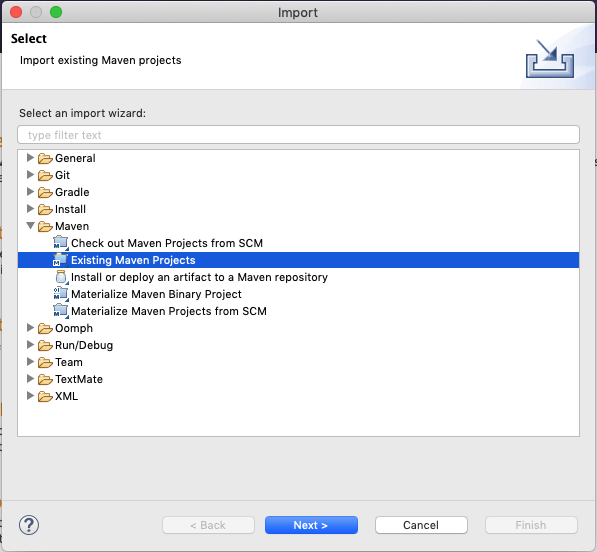The height and width of the screenshot is (552, 597).
Task: Expand the Install category
Action: pos(30,209)
